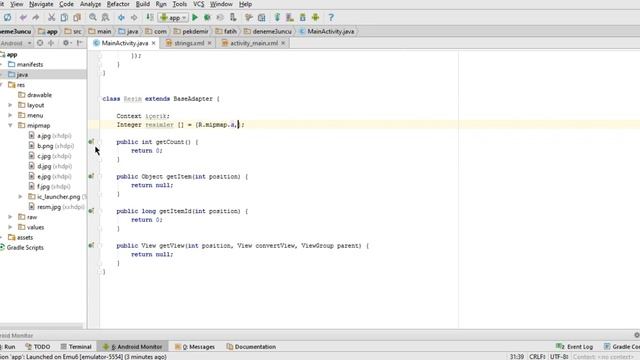Click the pekdemir breadcrumb
The height and width of the screenshot is (360, 640).
tap(191, 31)
